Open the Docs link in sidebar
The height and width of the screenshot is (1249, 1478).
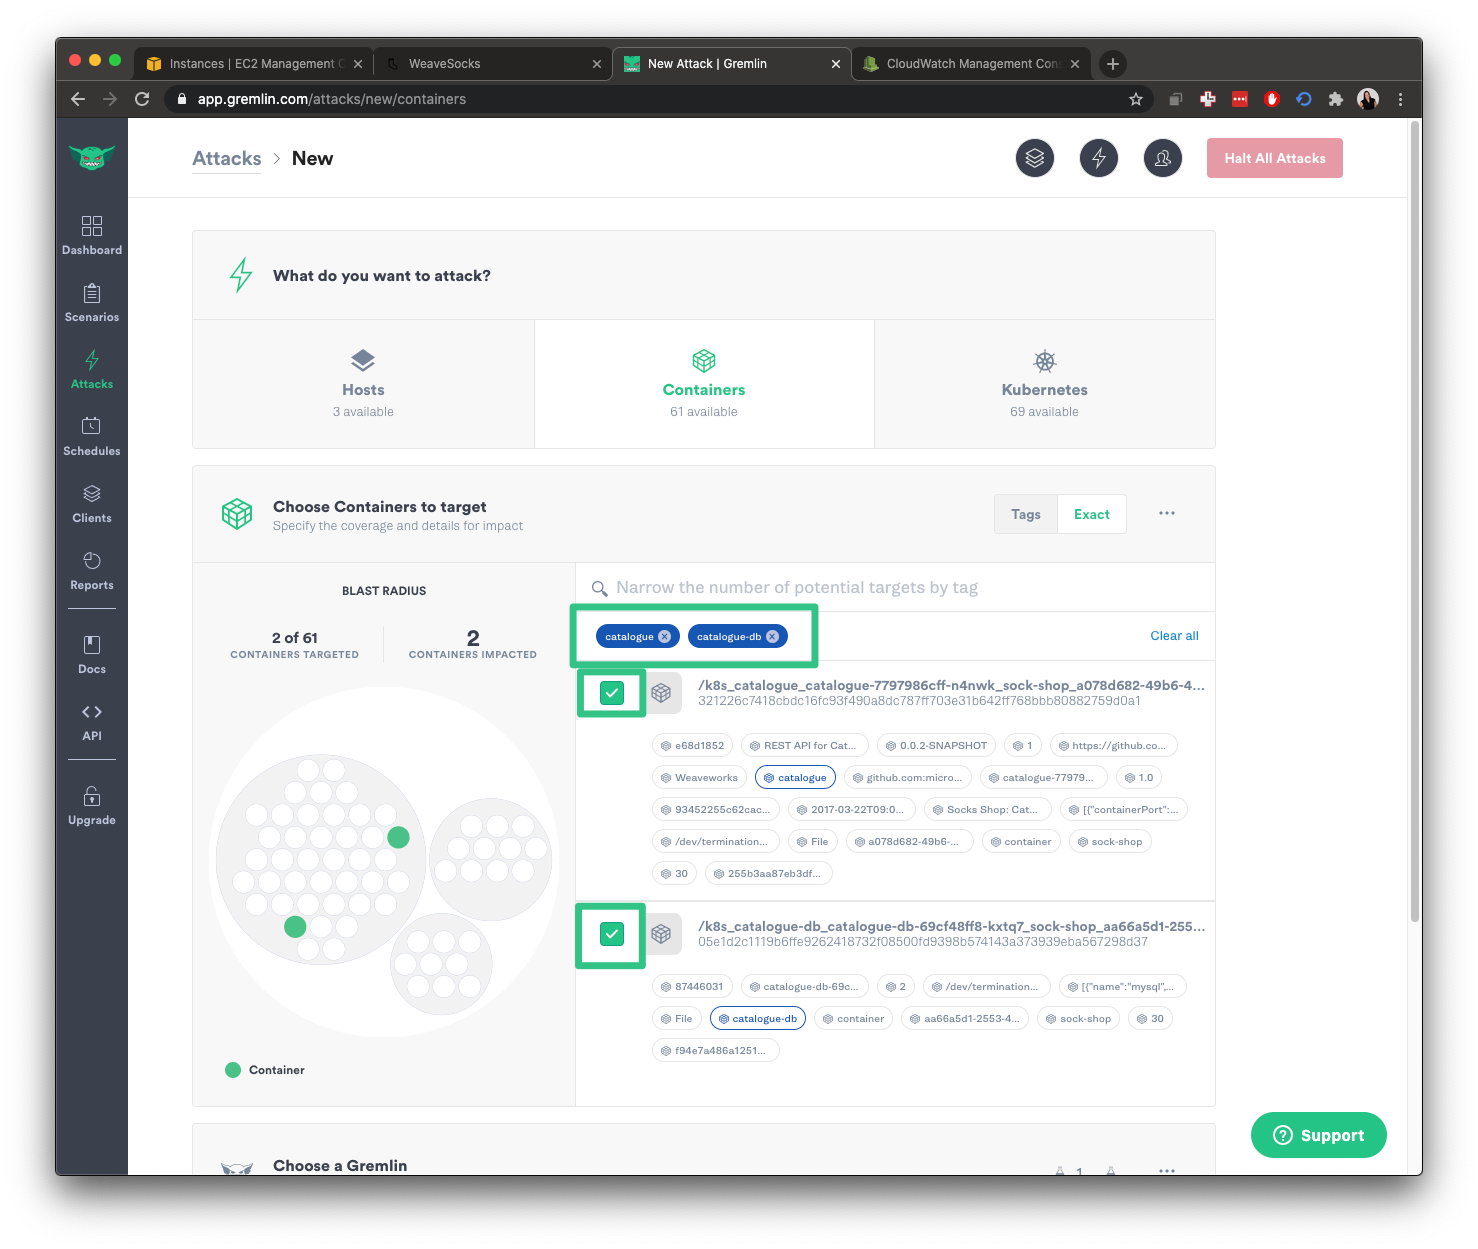(92, 654)
